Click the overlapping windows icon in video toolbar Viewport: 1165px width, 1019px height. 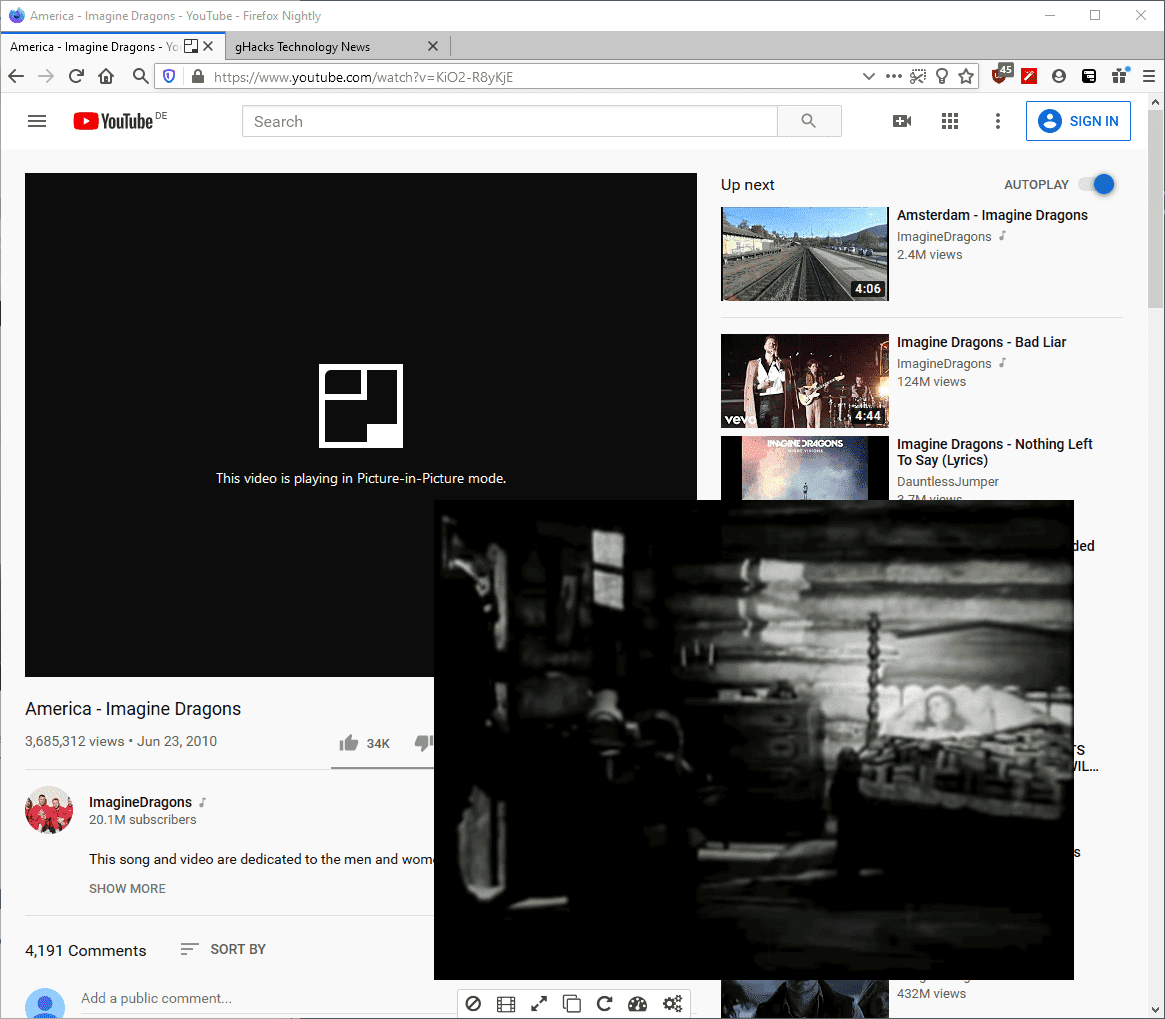(x=571, y=1004)
